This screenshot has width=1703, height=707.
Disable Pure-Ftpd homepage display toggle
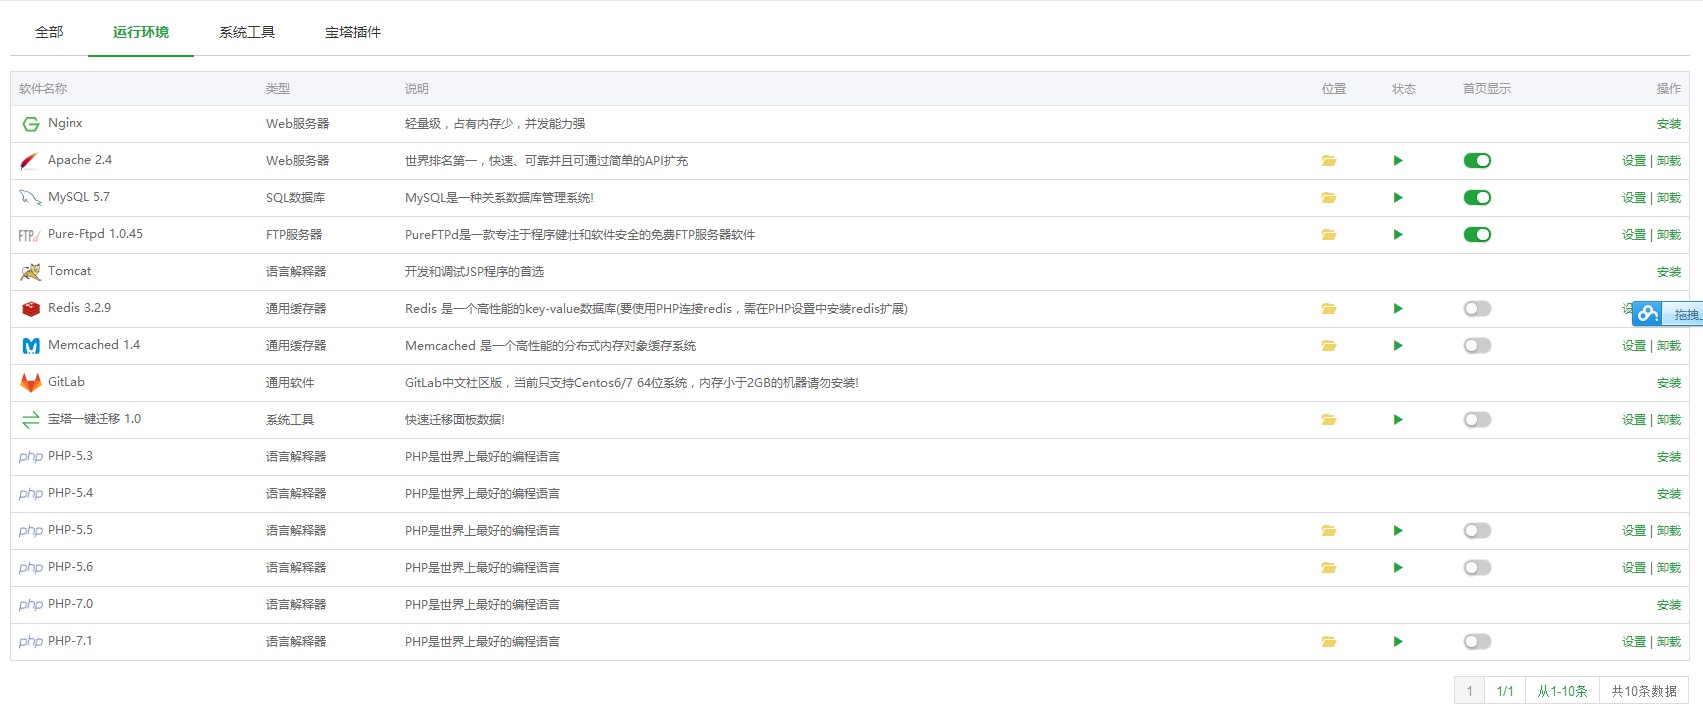[1477, 235]
